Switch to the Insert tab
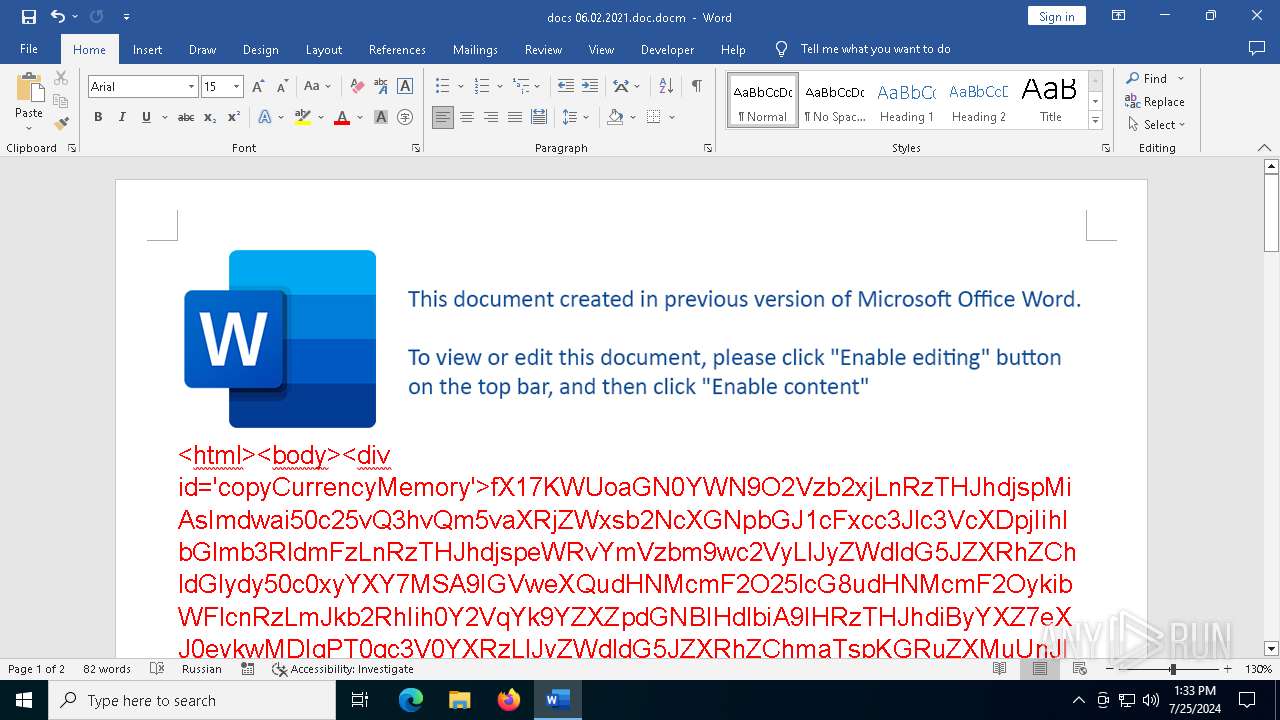This screenshot has width=1280, height=720. click(147, 49)
